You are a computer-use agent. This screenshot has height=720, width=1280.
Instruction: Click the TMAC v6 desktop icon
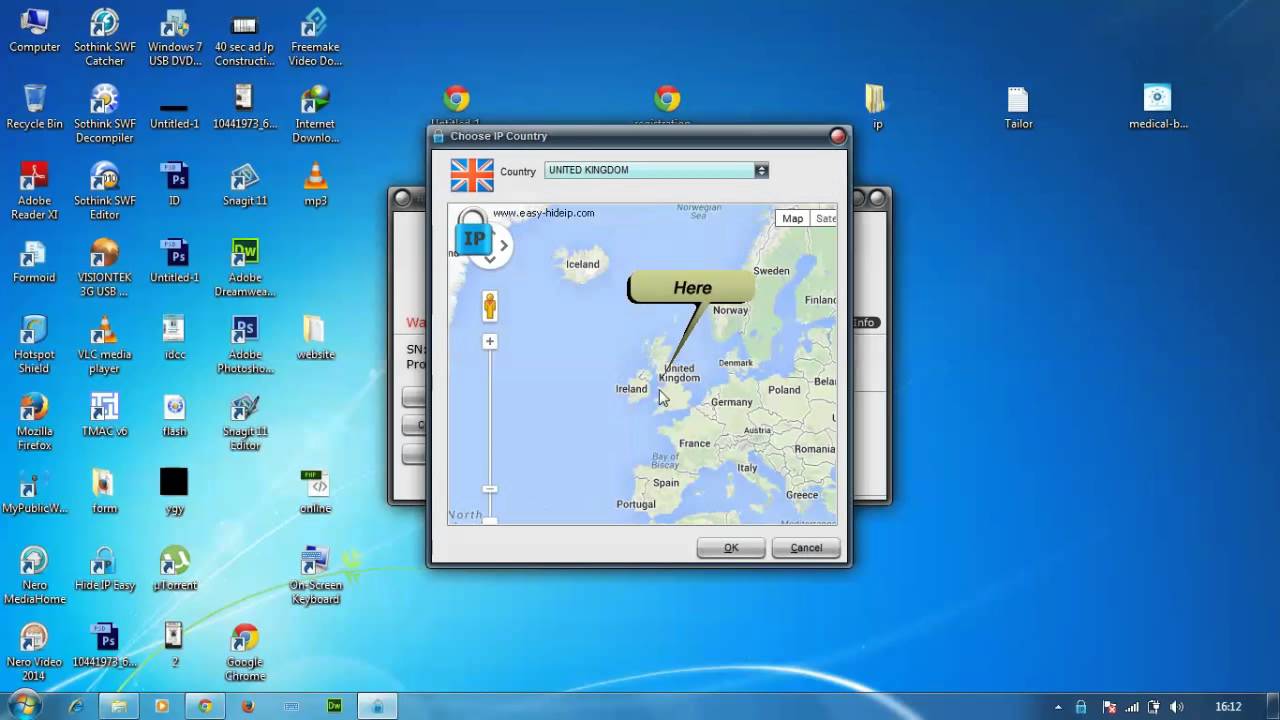coord(105,415)
